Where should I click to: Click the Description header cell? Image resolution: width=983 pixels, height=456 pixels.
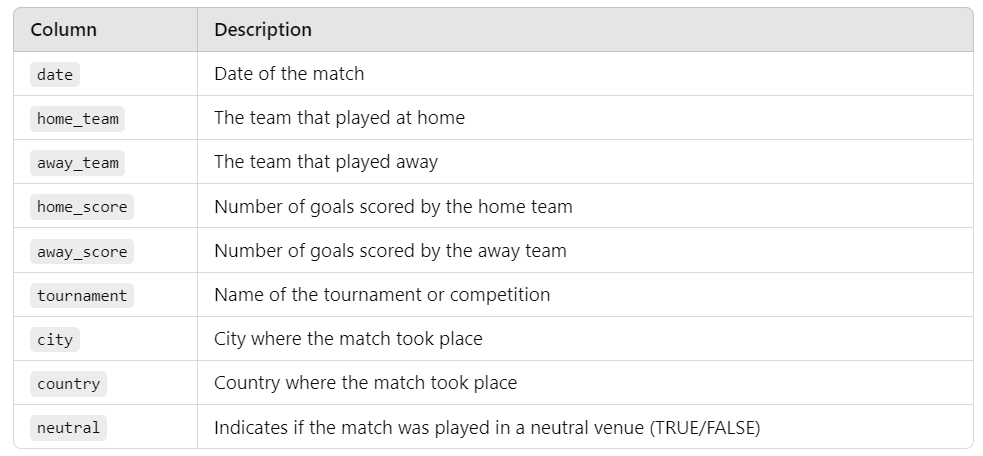point(586,29)
